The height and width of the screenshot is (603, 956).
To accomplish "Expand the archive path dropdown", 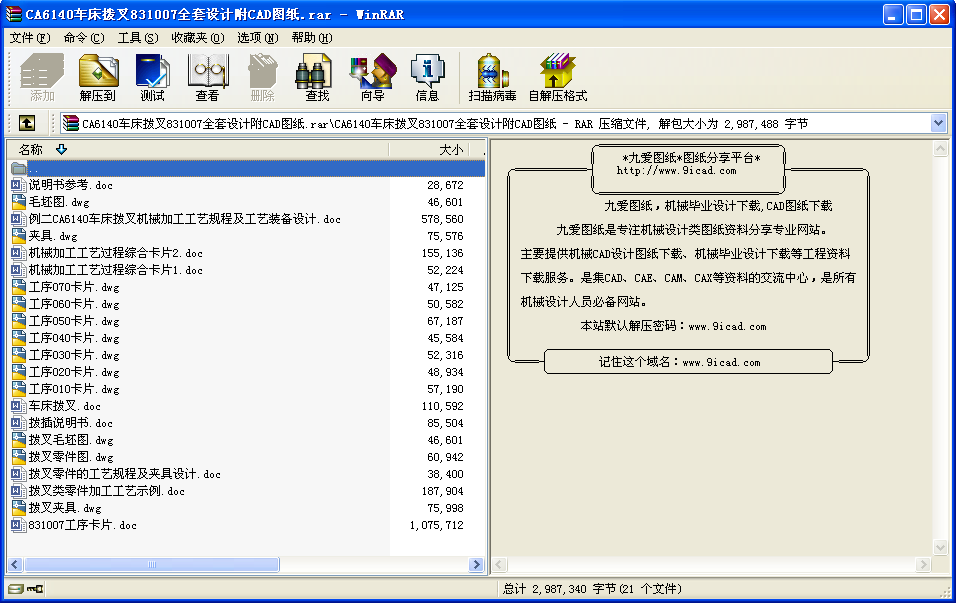I will (938, 123).
